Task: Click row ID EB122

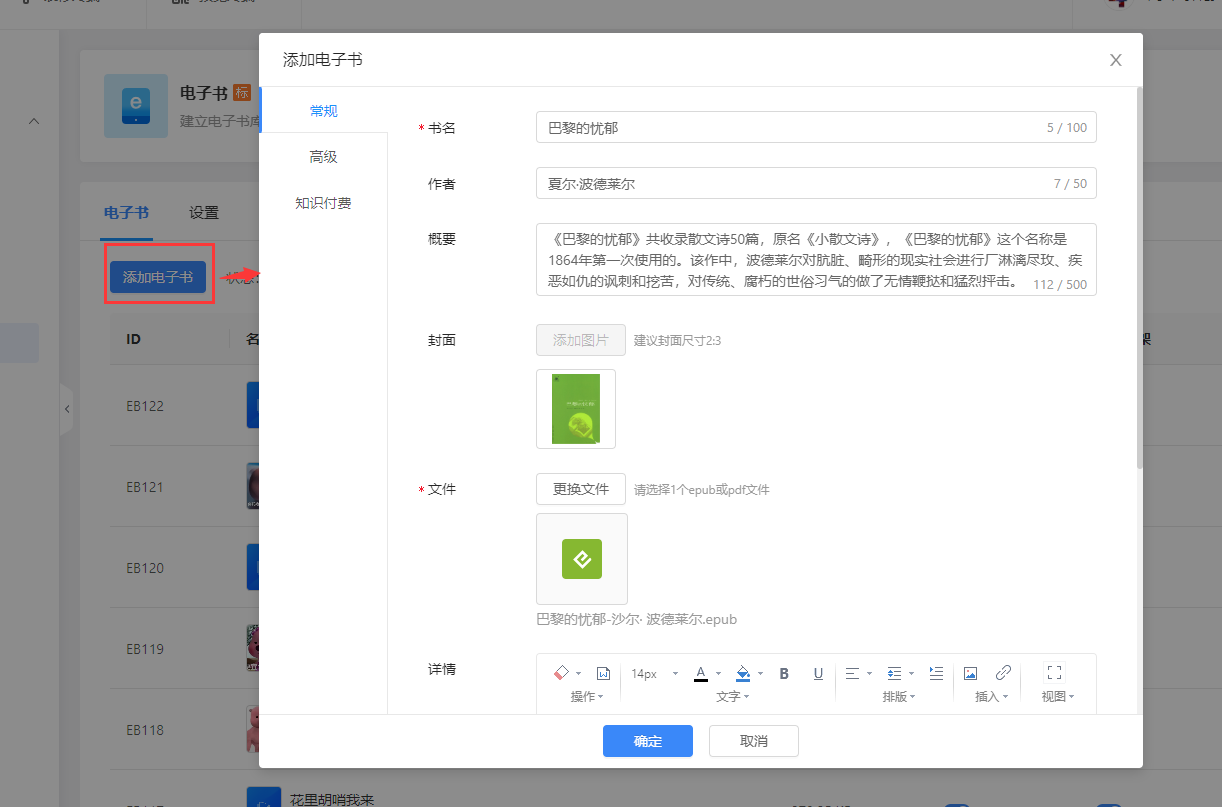Action: click(x=145, y=406)
